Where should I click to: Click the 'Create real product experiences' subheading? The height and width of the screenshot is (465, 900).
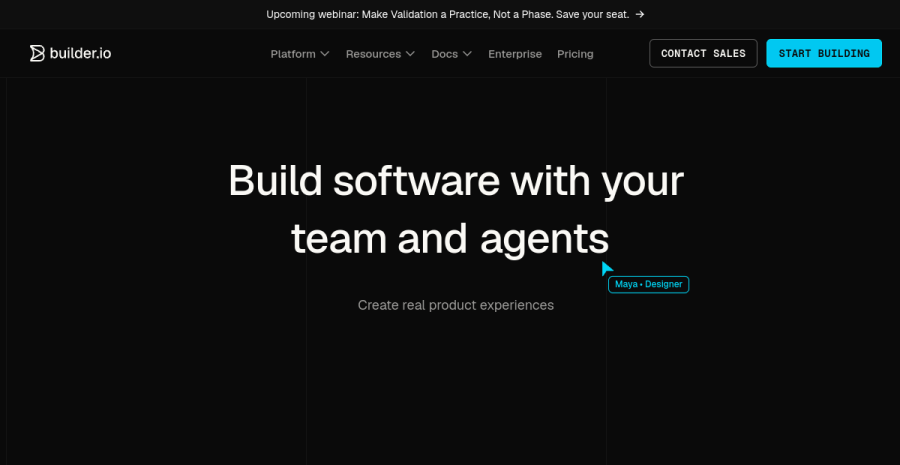(456, 305)
